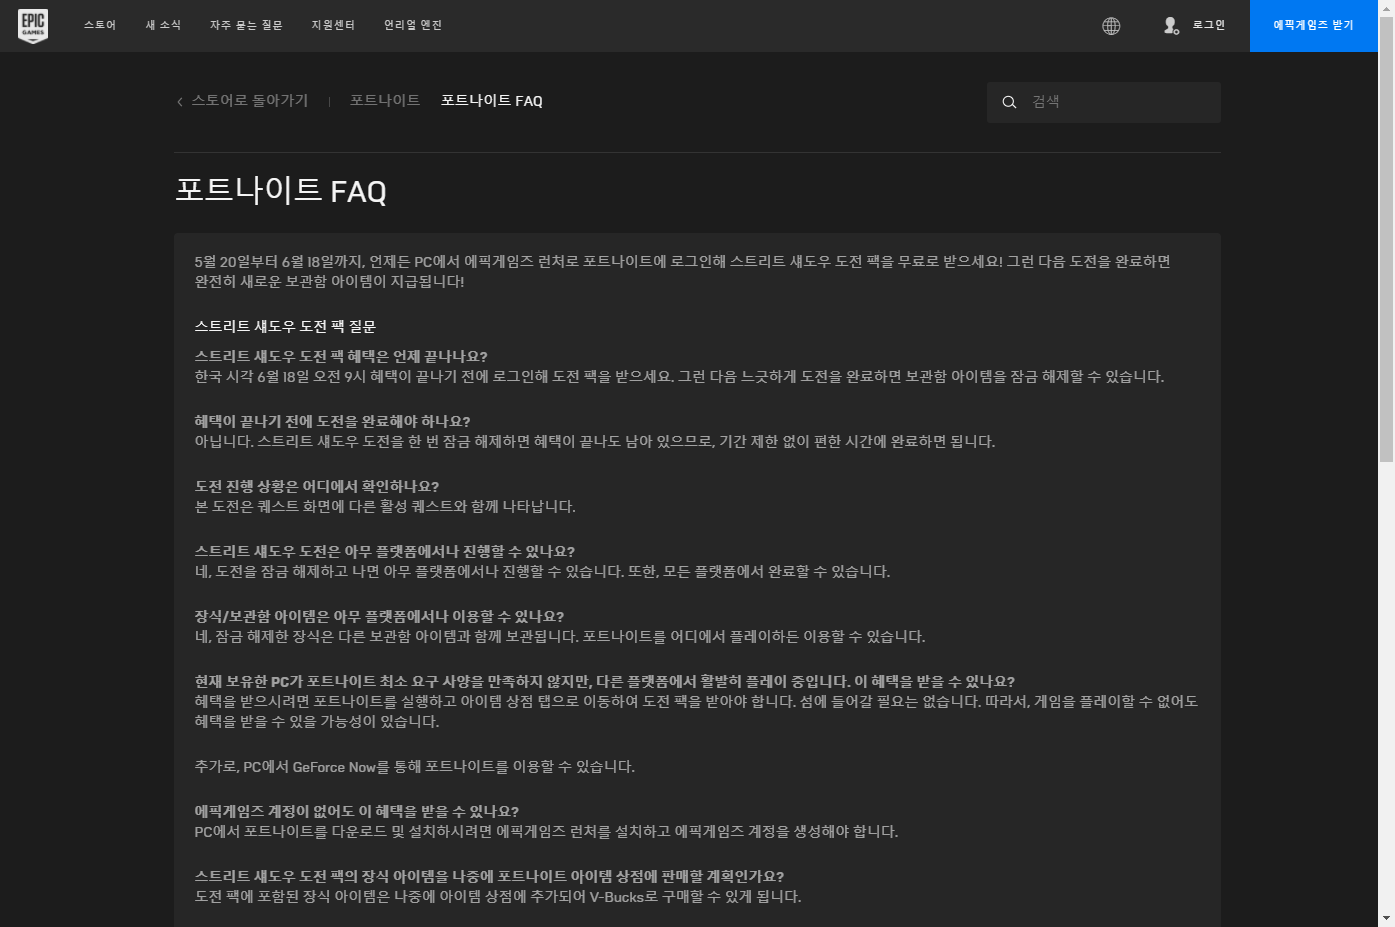Click question starting 현재 보유한 PC가 포트나이트 최소

605,682
